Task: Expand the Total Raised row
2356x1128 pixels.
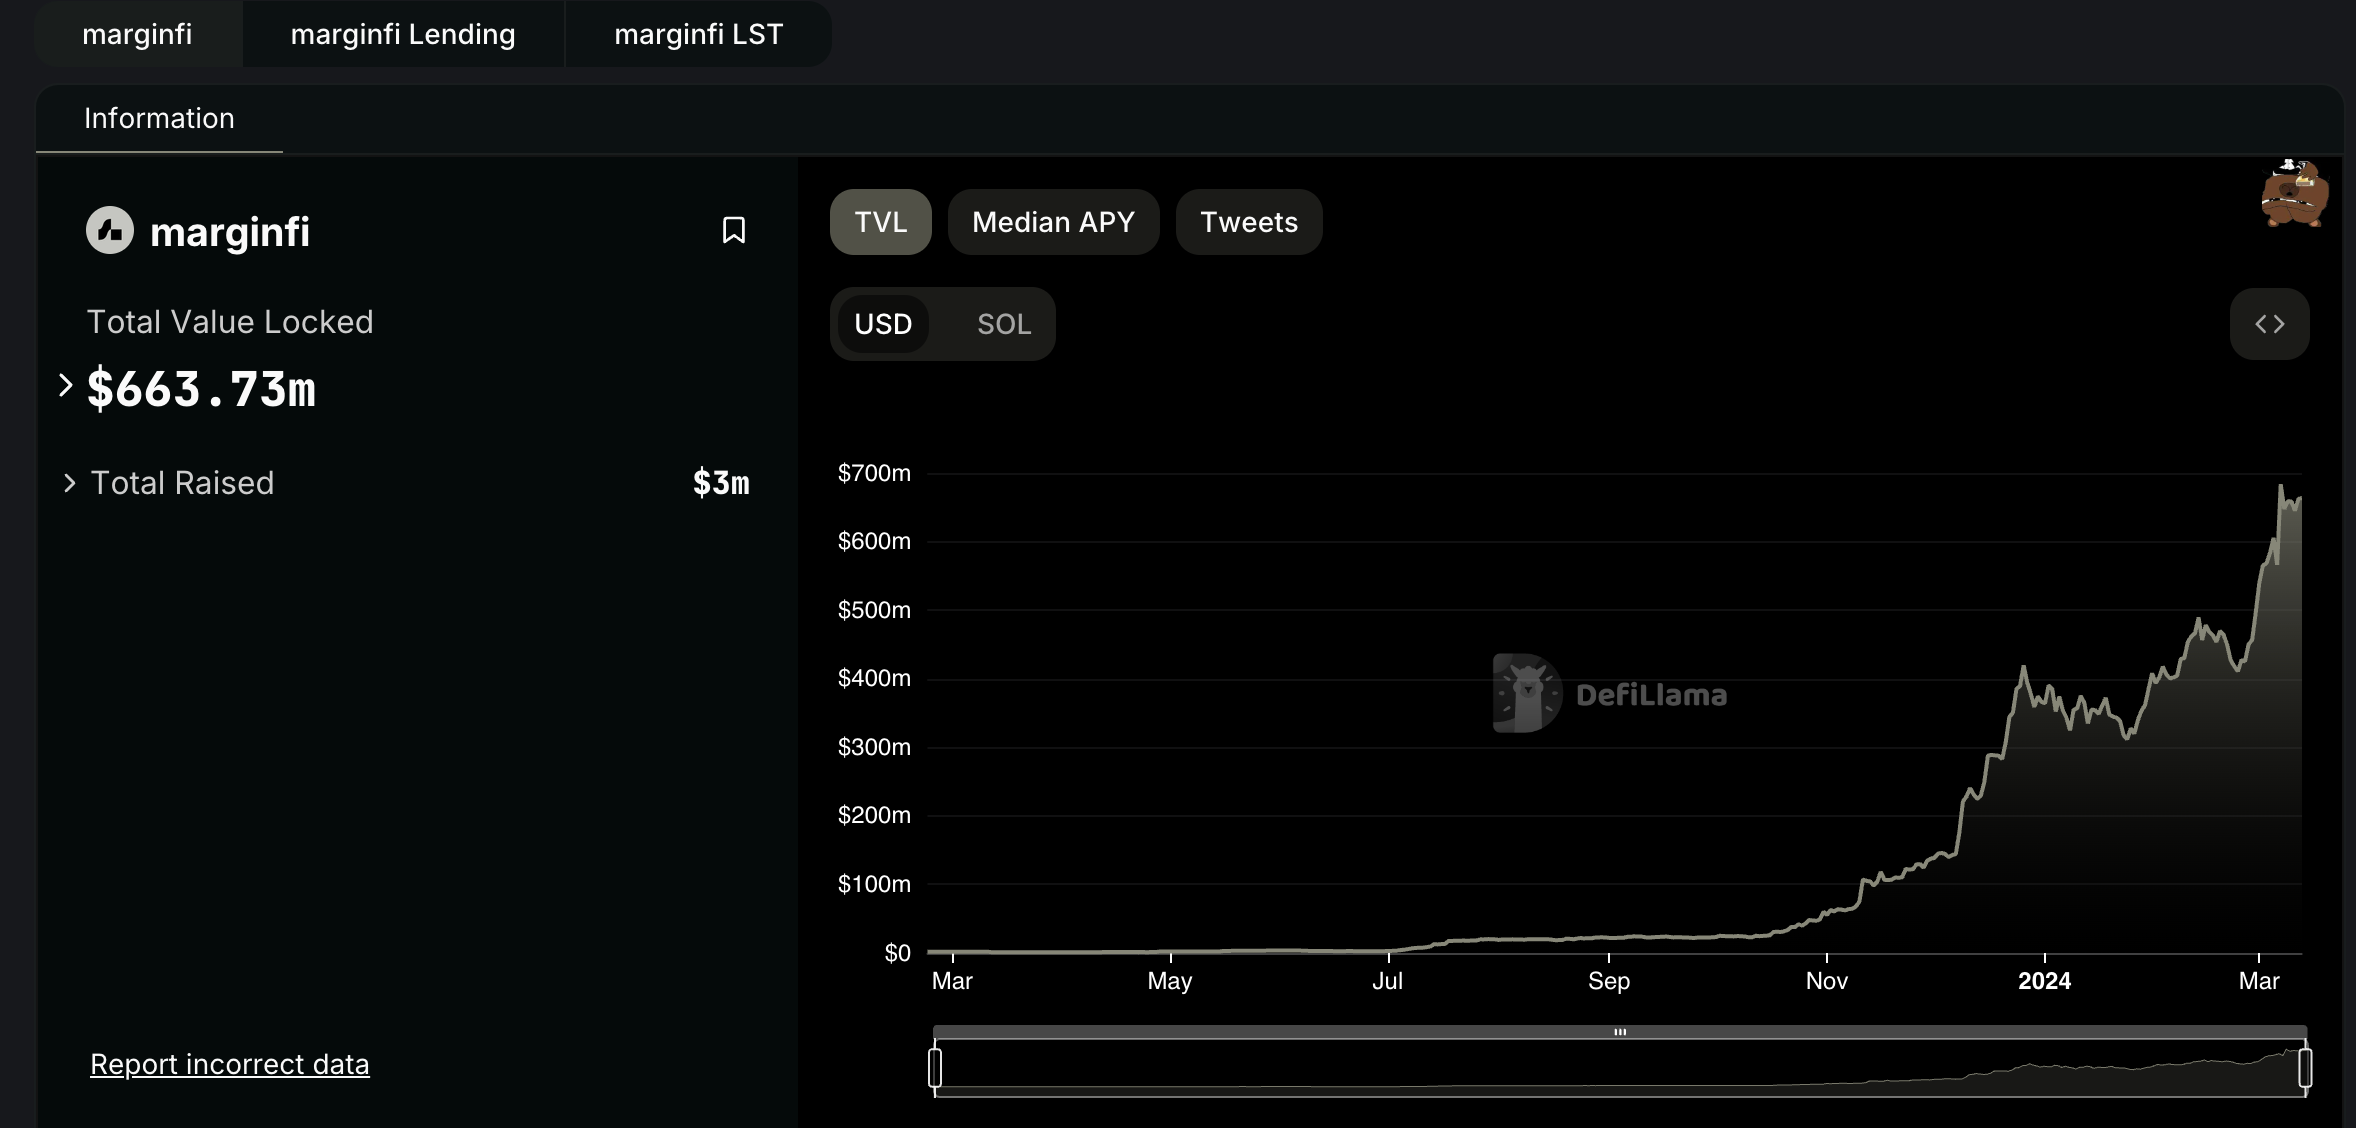Action: click(70, 483)
